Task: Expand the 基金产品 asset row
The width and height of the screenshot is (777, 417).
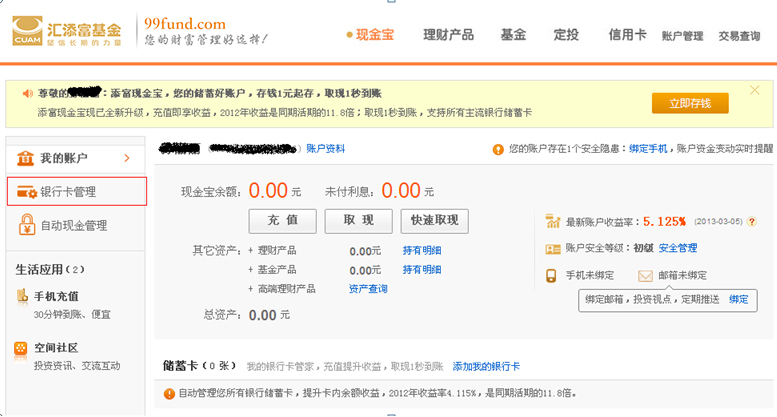Action: [x=250, y=270]
